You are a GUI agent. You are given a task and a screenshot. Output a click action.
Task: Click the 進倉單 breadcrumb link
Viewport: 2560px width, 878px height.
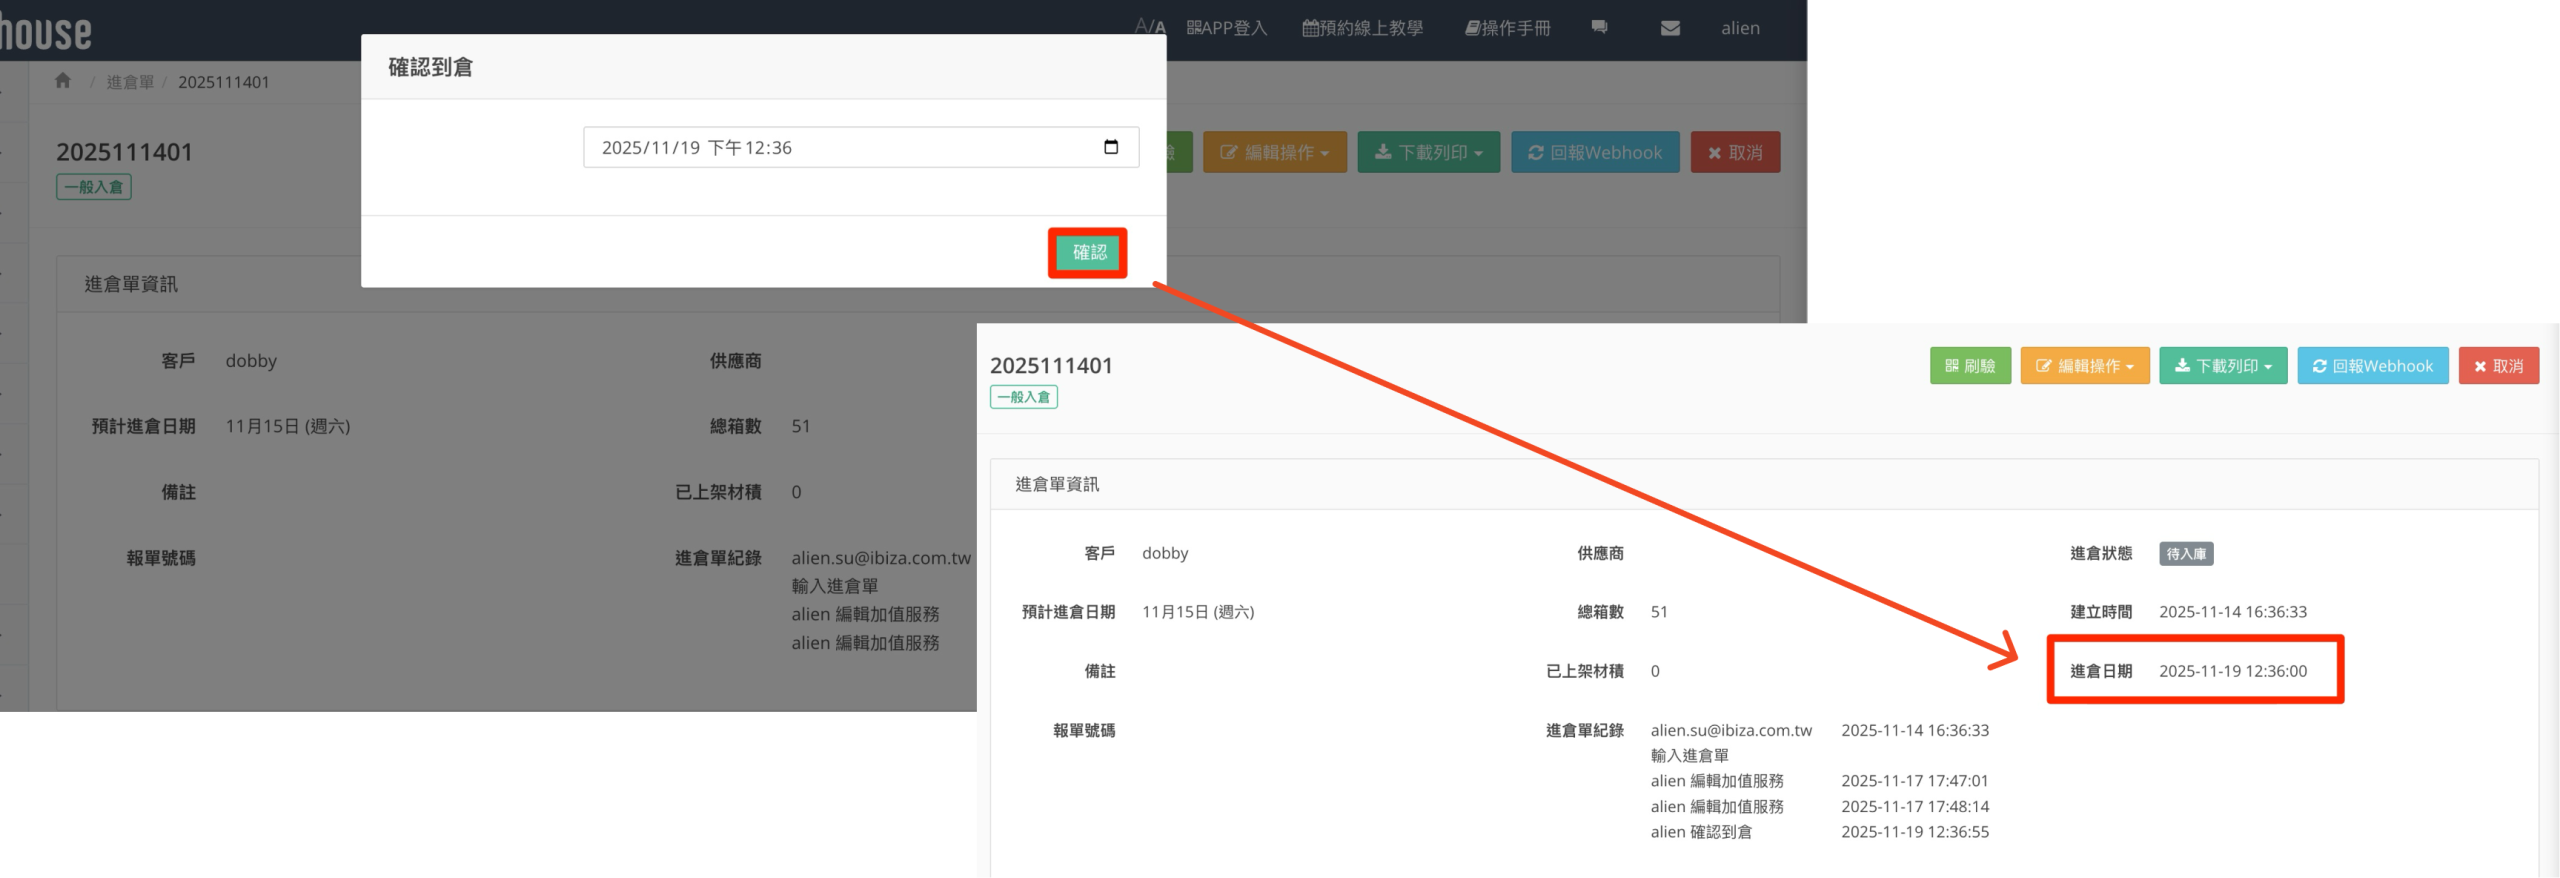coord(130,82)
